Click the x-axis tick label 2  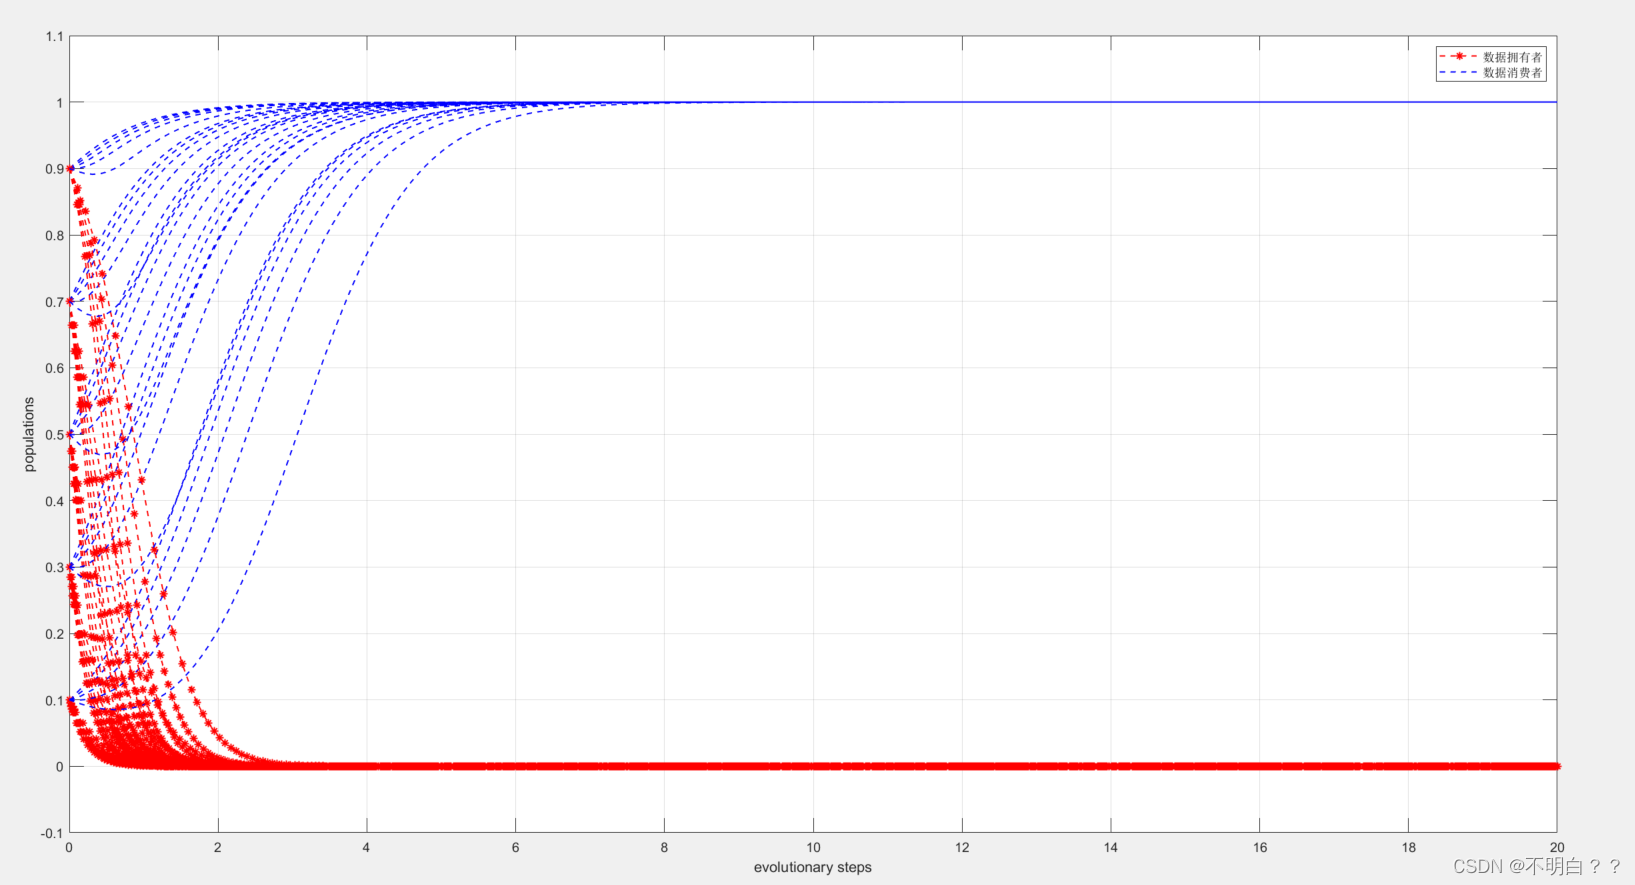tap(217, 847)
